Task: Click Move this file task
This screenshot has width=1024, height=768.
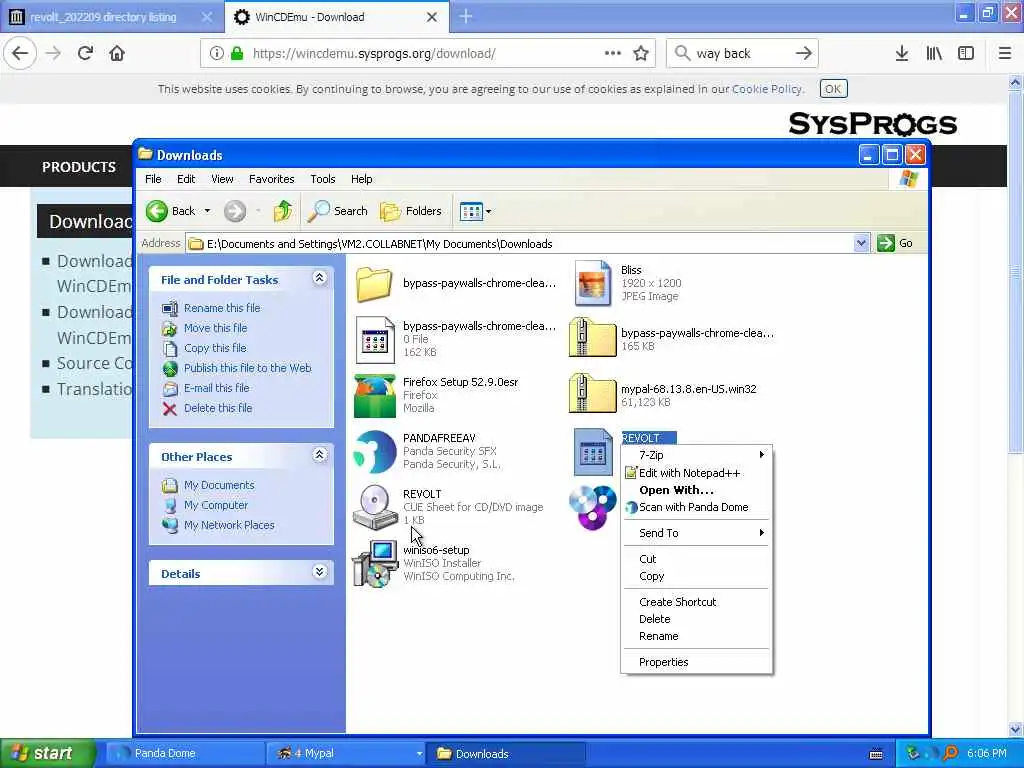Action: click(216, 328)
